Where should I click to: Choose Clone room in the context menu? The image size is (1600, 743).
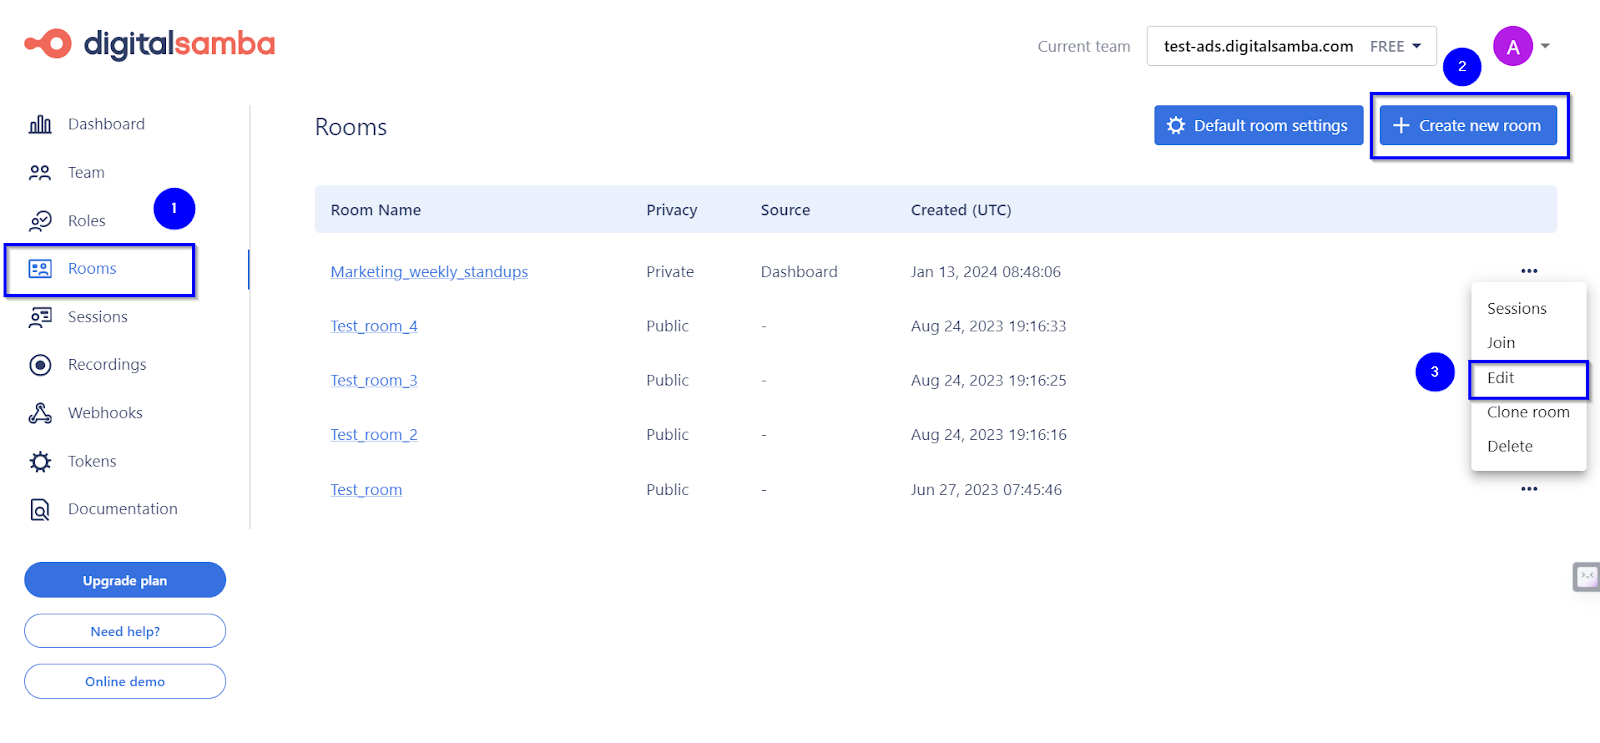coord(1527,412)
